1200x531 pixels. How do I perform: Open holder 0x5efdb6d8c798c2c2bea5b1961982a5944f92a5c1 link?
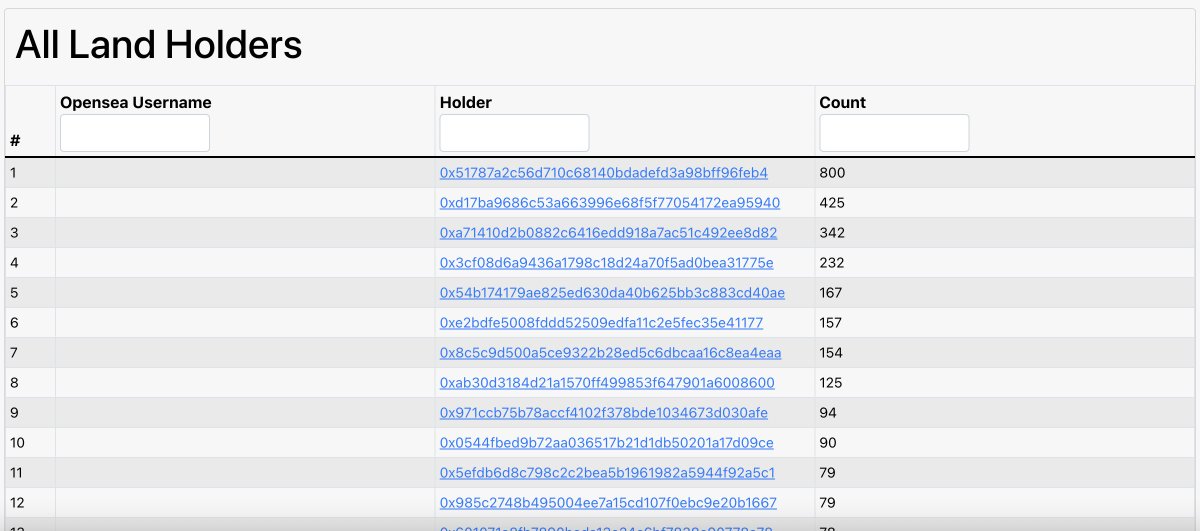coord(607,473)
